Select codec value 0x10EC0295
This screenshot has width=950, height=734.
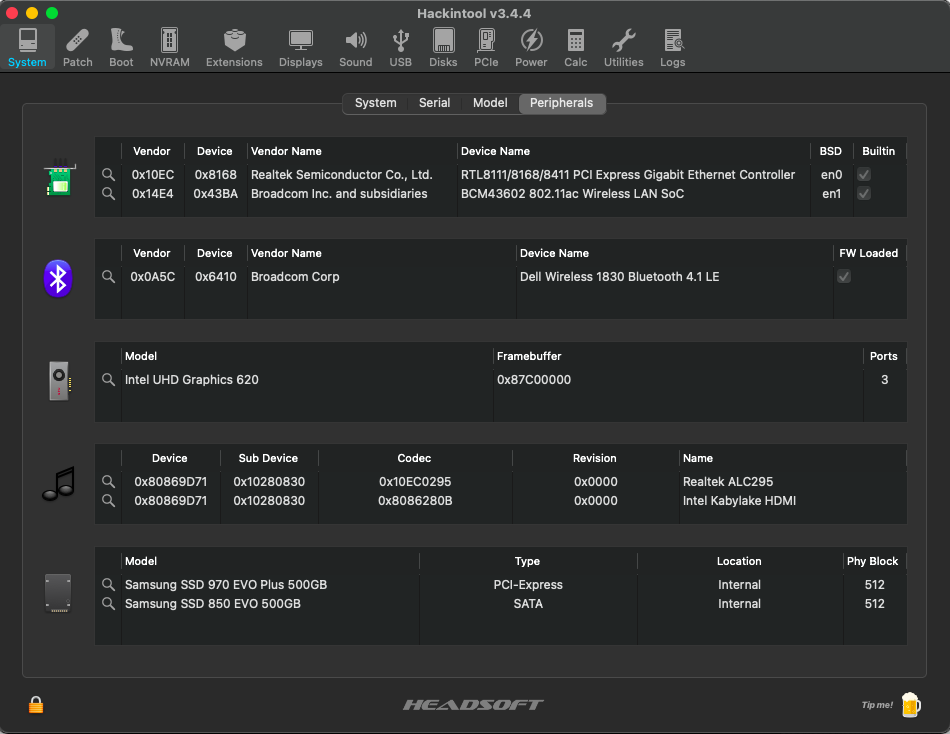coord(415,481)
